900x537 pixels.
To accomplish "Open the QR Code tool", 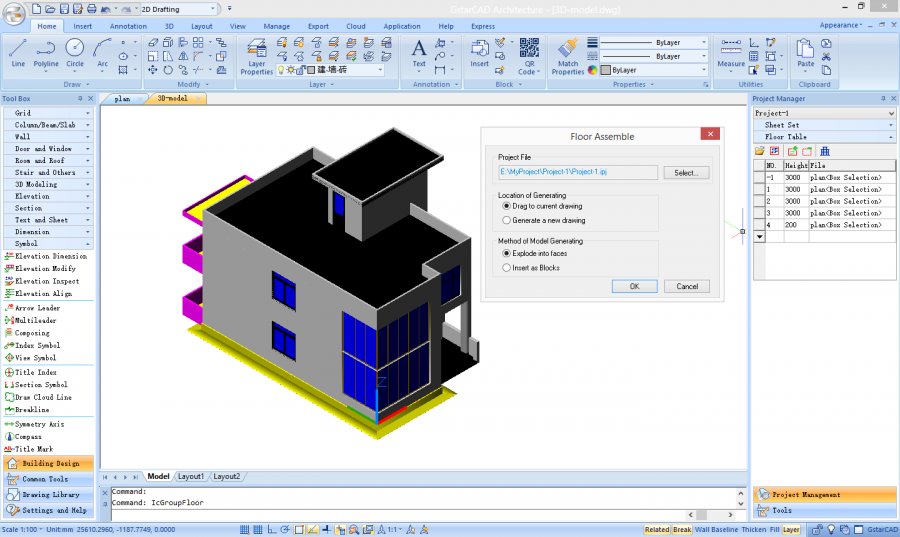I will 529,56.
